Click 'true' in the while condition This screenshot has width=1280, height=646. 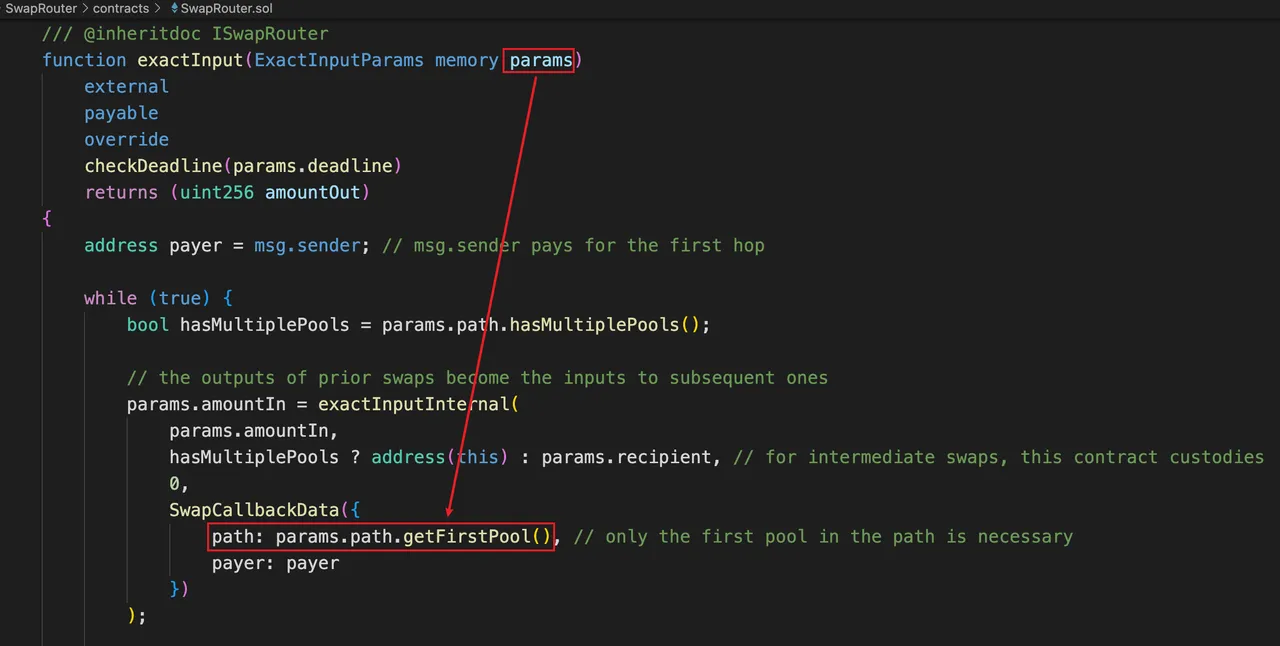coord(180,298)
